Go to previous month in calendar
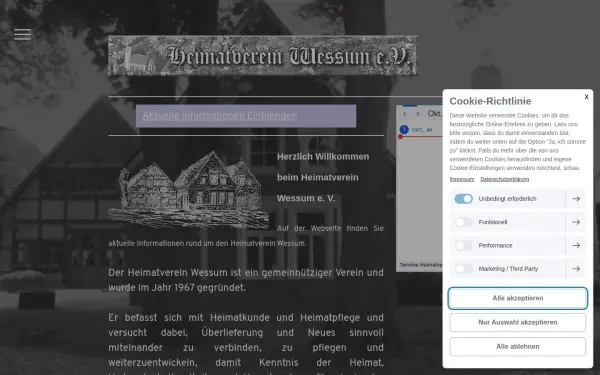The height and width of the screenshot is (375, 600). click(405, 114)
